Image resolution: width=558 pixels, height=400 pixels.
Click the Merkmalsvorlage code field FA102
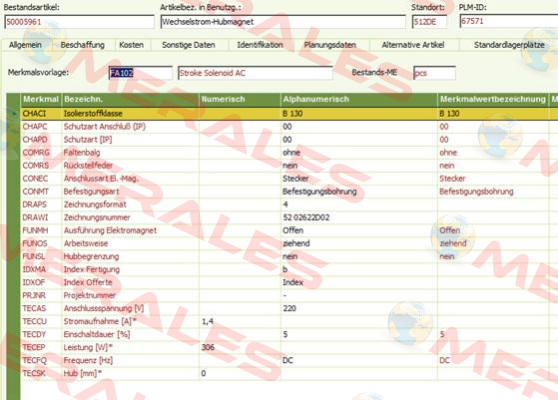click(x=141, y=73)
